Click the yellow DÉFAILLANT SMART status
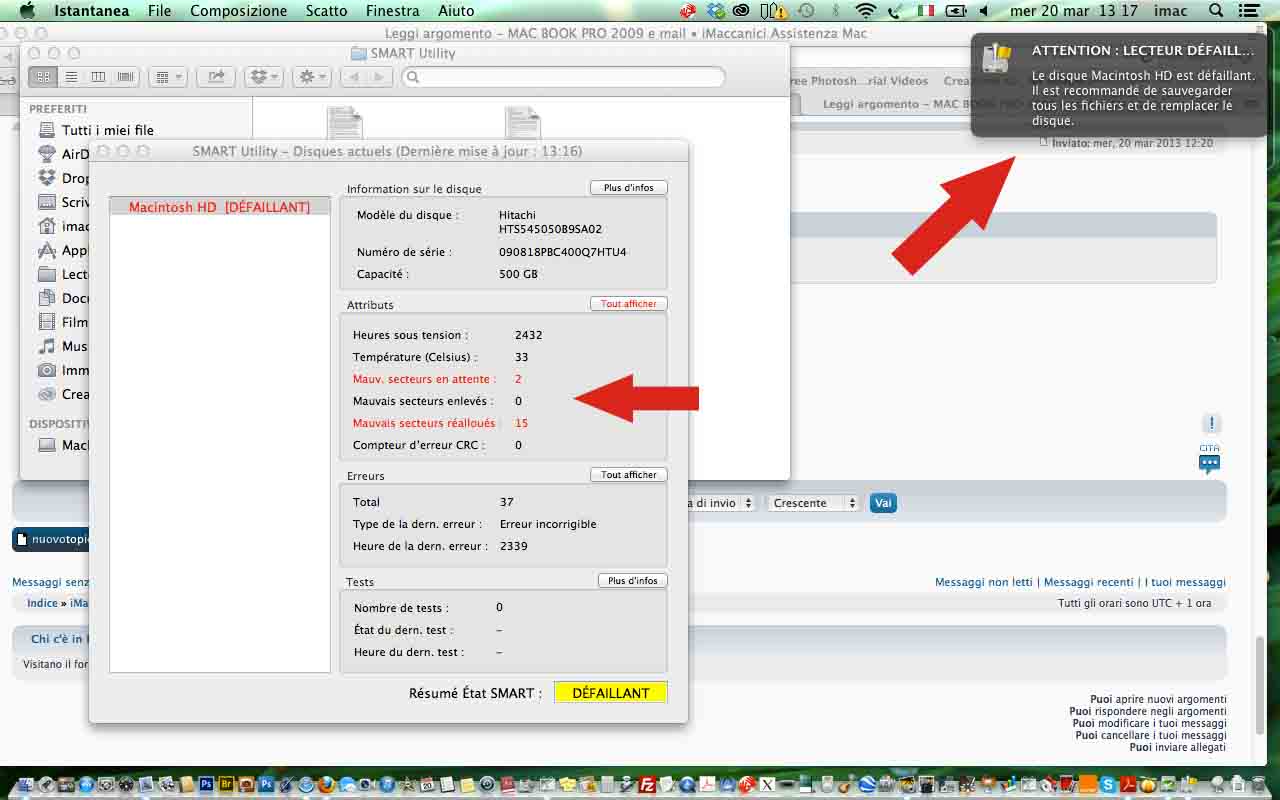1280x800 pixels. coord(610,693)
